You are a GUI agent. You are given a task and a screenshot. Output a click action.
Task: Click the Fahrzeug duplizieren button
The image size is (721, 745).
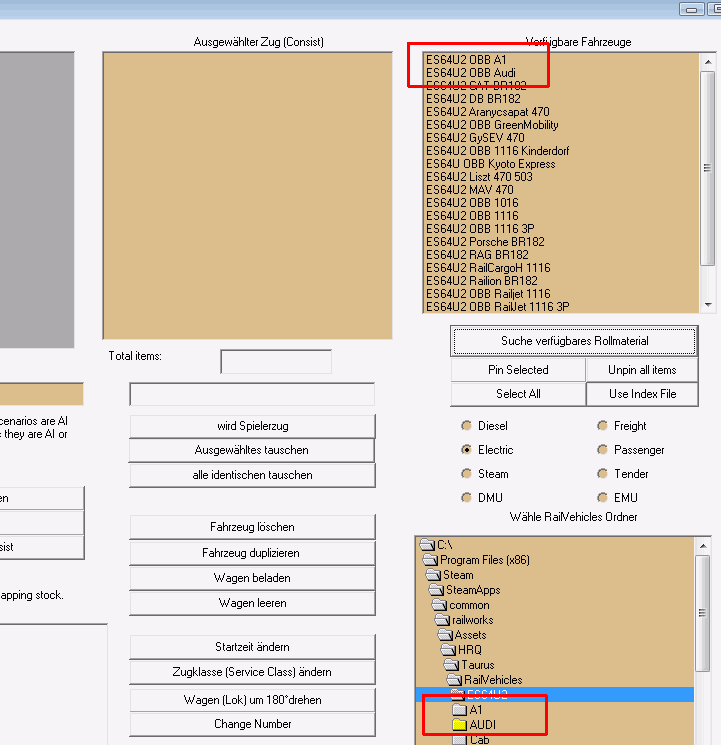(252, 553)
